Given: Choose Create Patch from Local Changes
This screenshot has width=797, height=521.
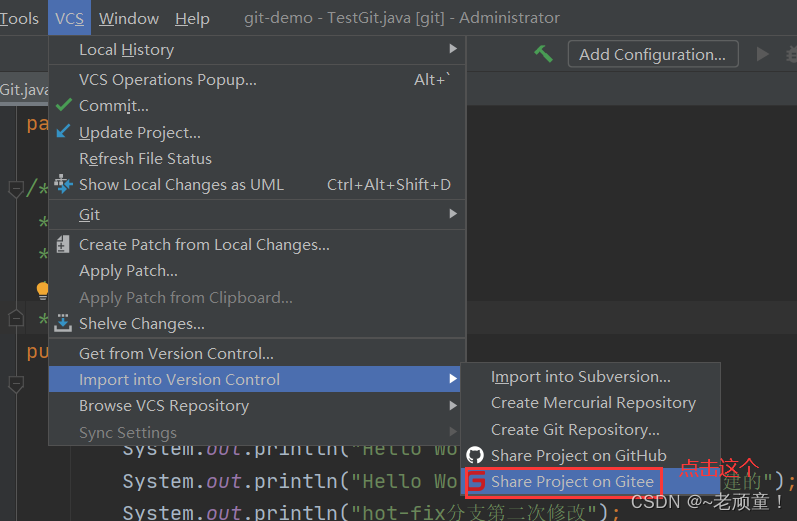Looking at the screenshot, I should click(x=257, y=244).
